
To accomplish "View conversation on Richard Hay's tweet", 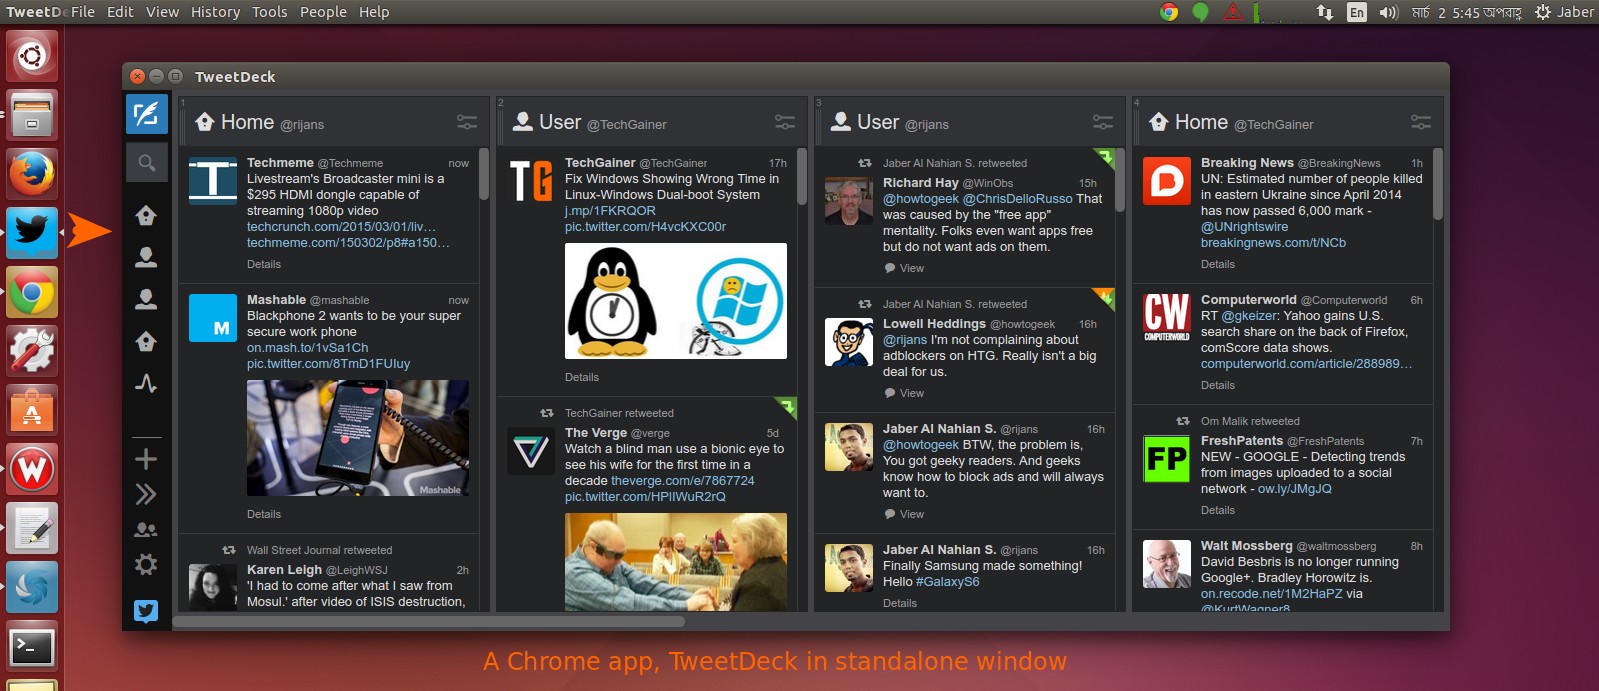I will [x=904, y=268].
